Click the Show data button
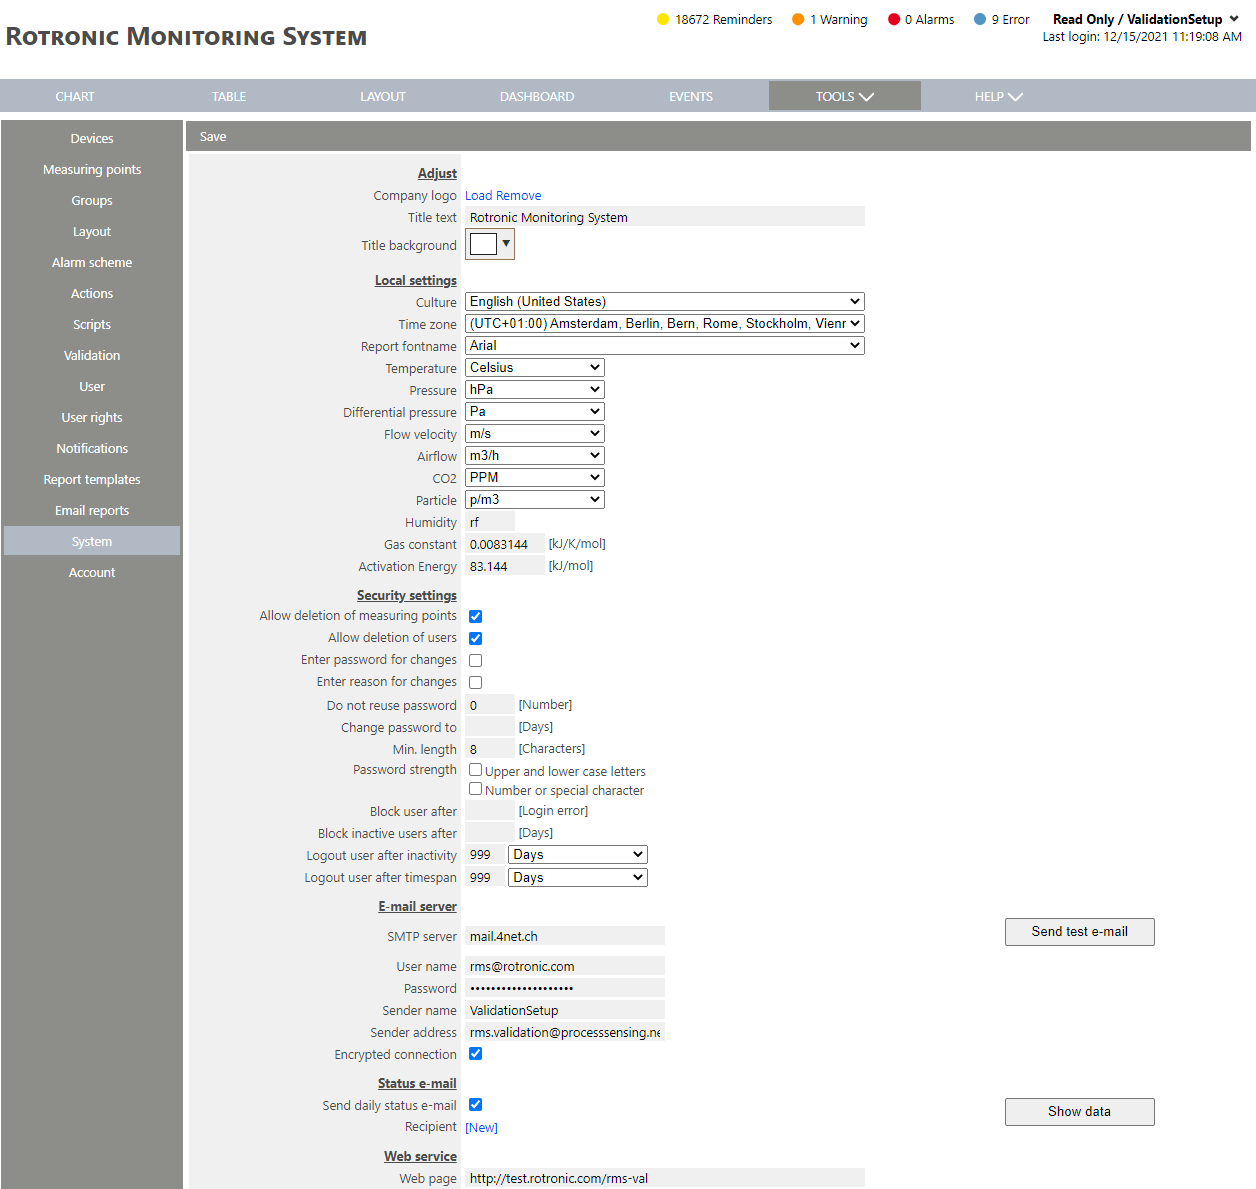The width and height of the screenshot is (1256, 1189). pyautogui.click(x=1080, y=1112)
